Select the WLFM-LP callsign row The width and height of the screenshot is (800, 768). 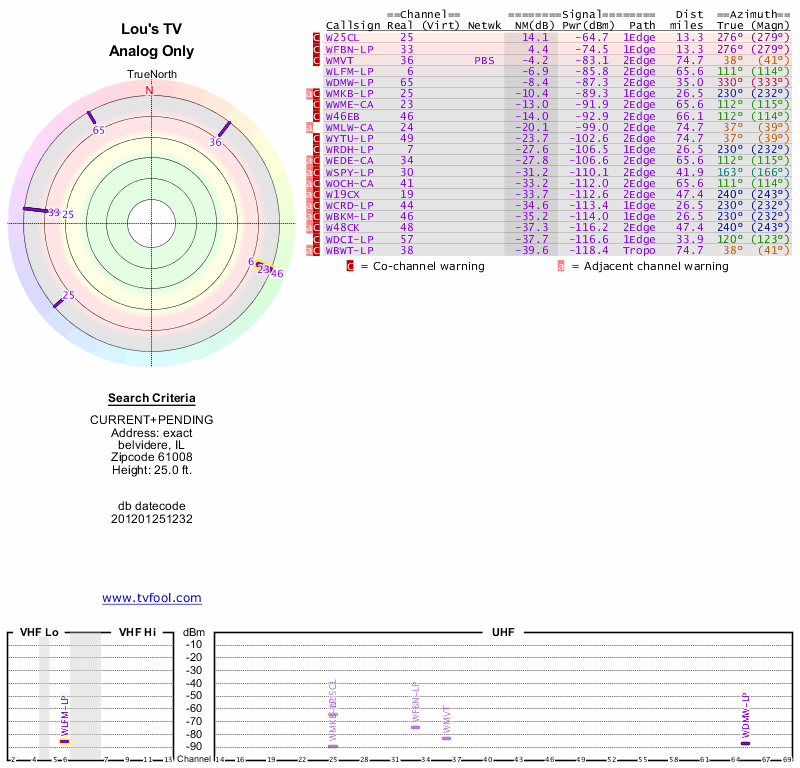349,72
